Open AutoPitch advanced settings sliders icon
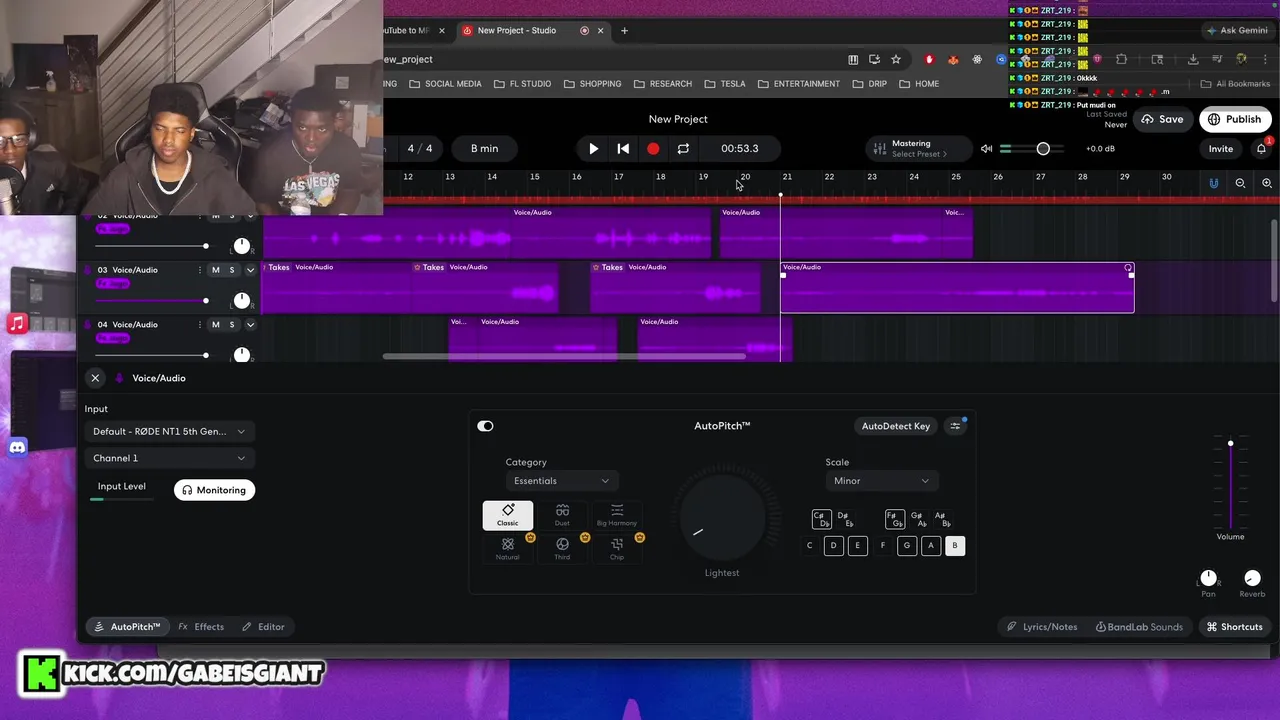1280x720 pixels. point(956,426)
